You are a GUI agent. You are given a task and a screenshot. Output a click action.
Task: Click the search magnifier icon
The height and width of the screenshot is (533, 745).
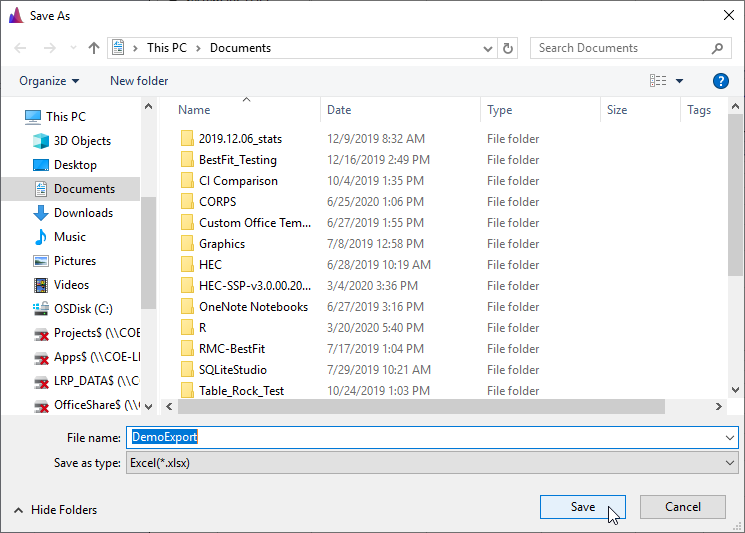[717, 48]
